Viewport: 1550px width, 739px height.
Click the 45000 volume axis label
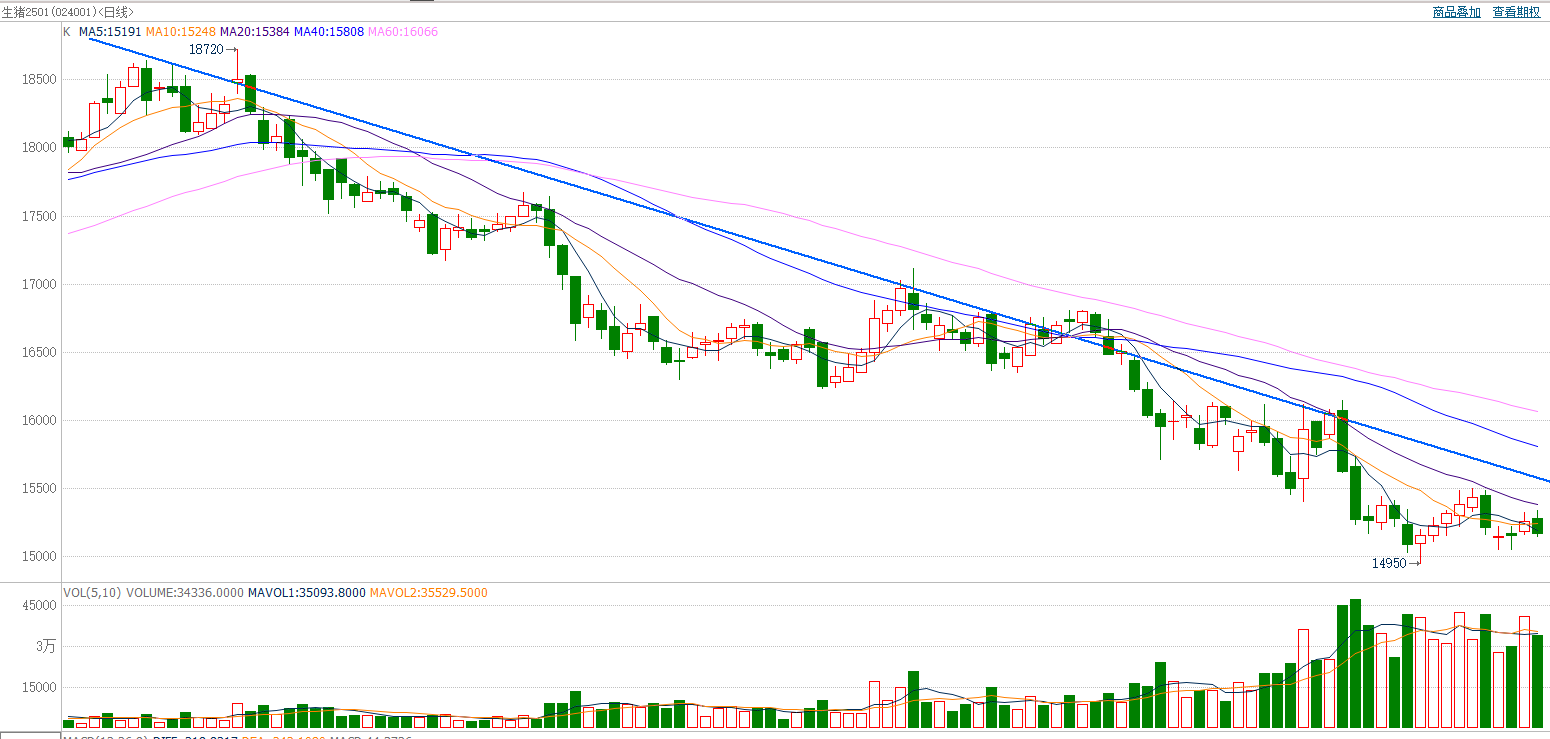pyautogui.click(x=41, y=605)
